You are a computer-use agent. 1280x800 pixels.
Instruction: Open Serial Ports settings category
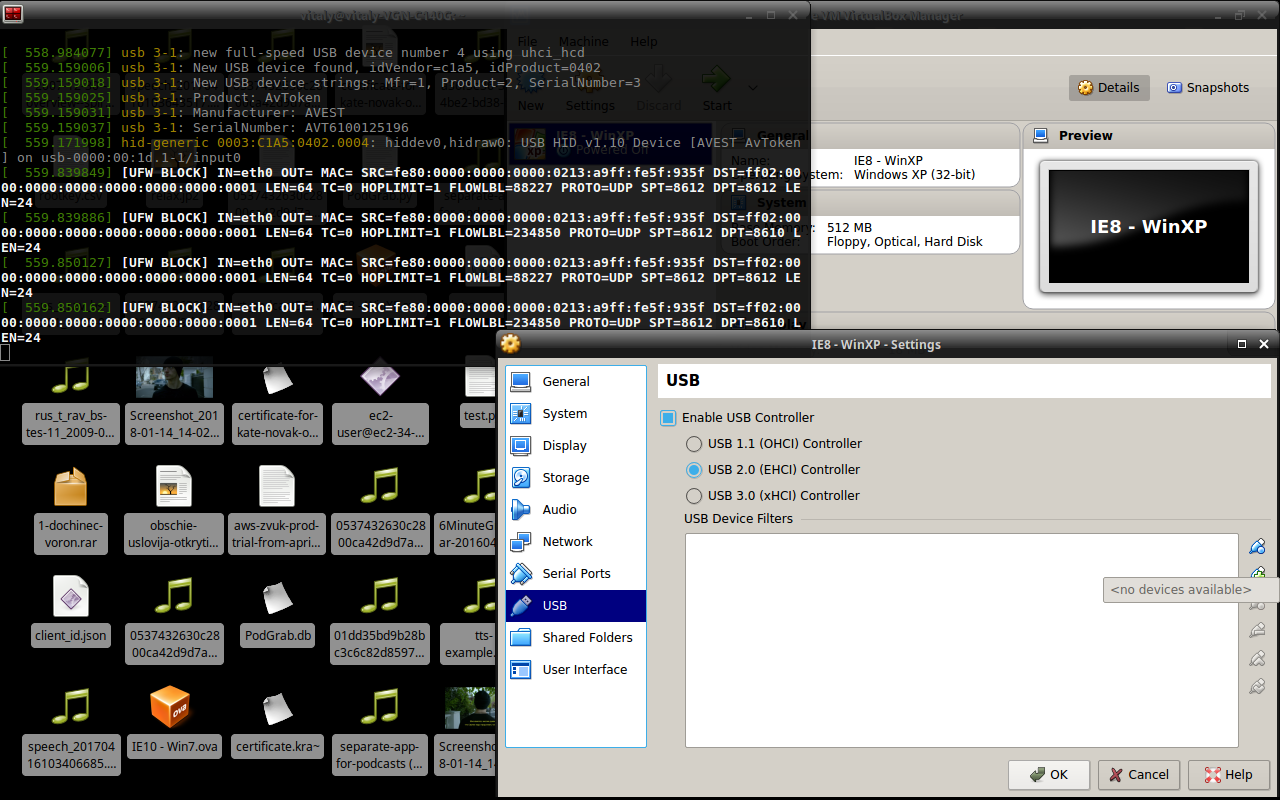click(x=576, y=573)
